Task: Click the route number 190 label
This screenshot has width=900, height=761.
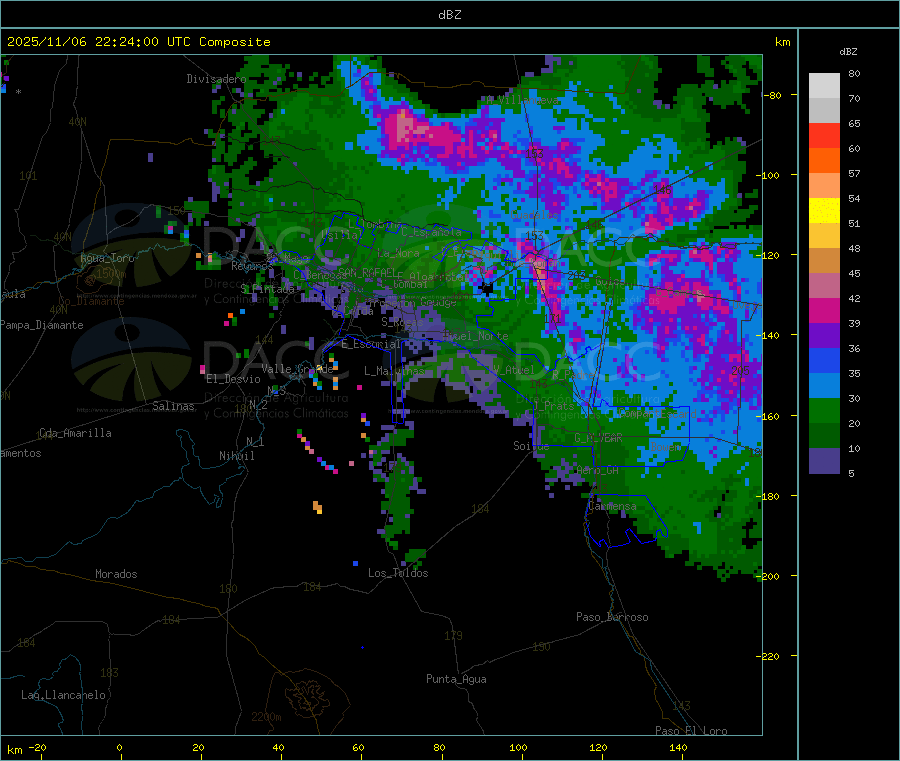Action: coord(541,647)
